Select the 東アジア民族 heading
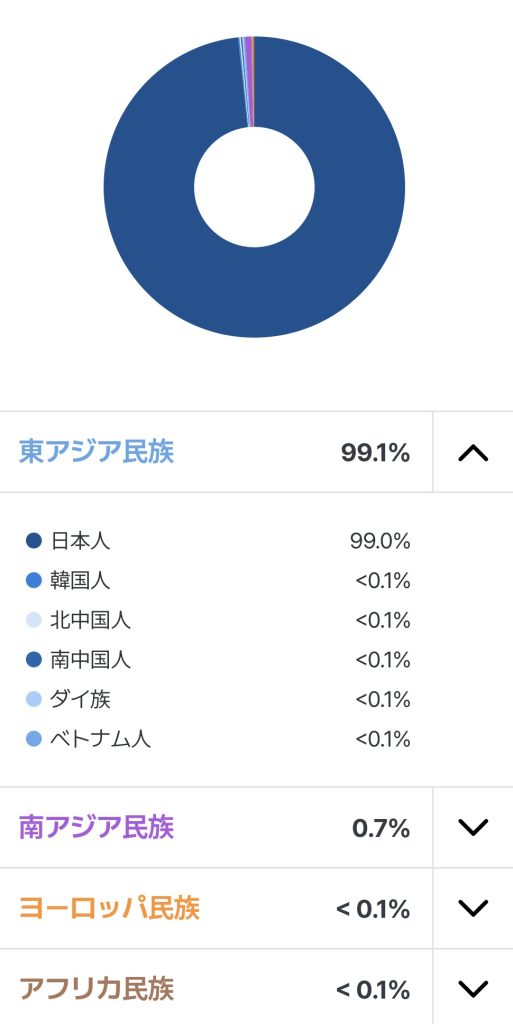 pos(97,452)
